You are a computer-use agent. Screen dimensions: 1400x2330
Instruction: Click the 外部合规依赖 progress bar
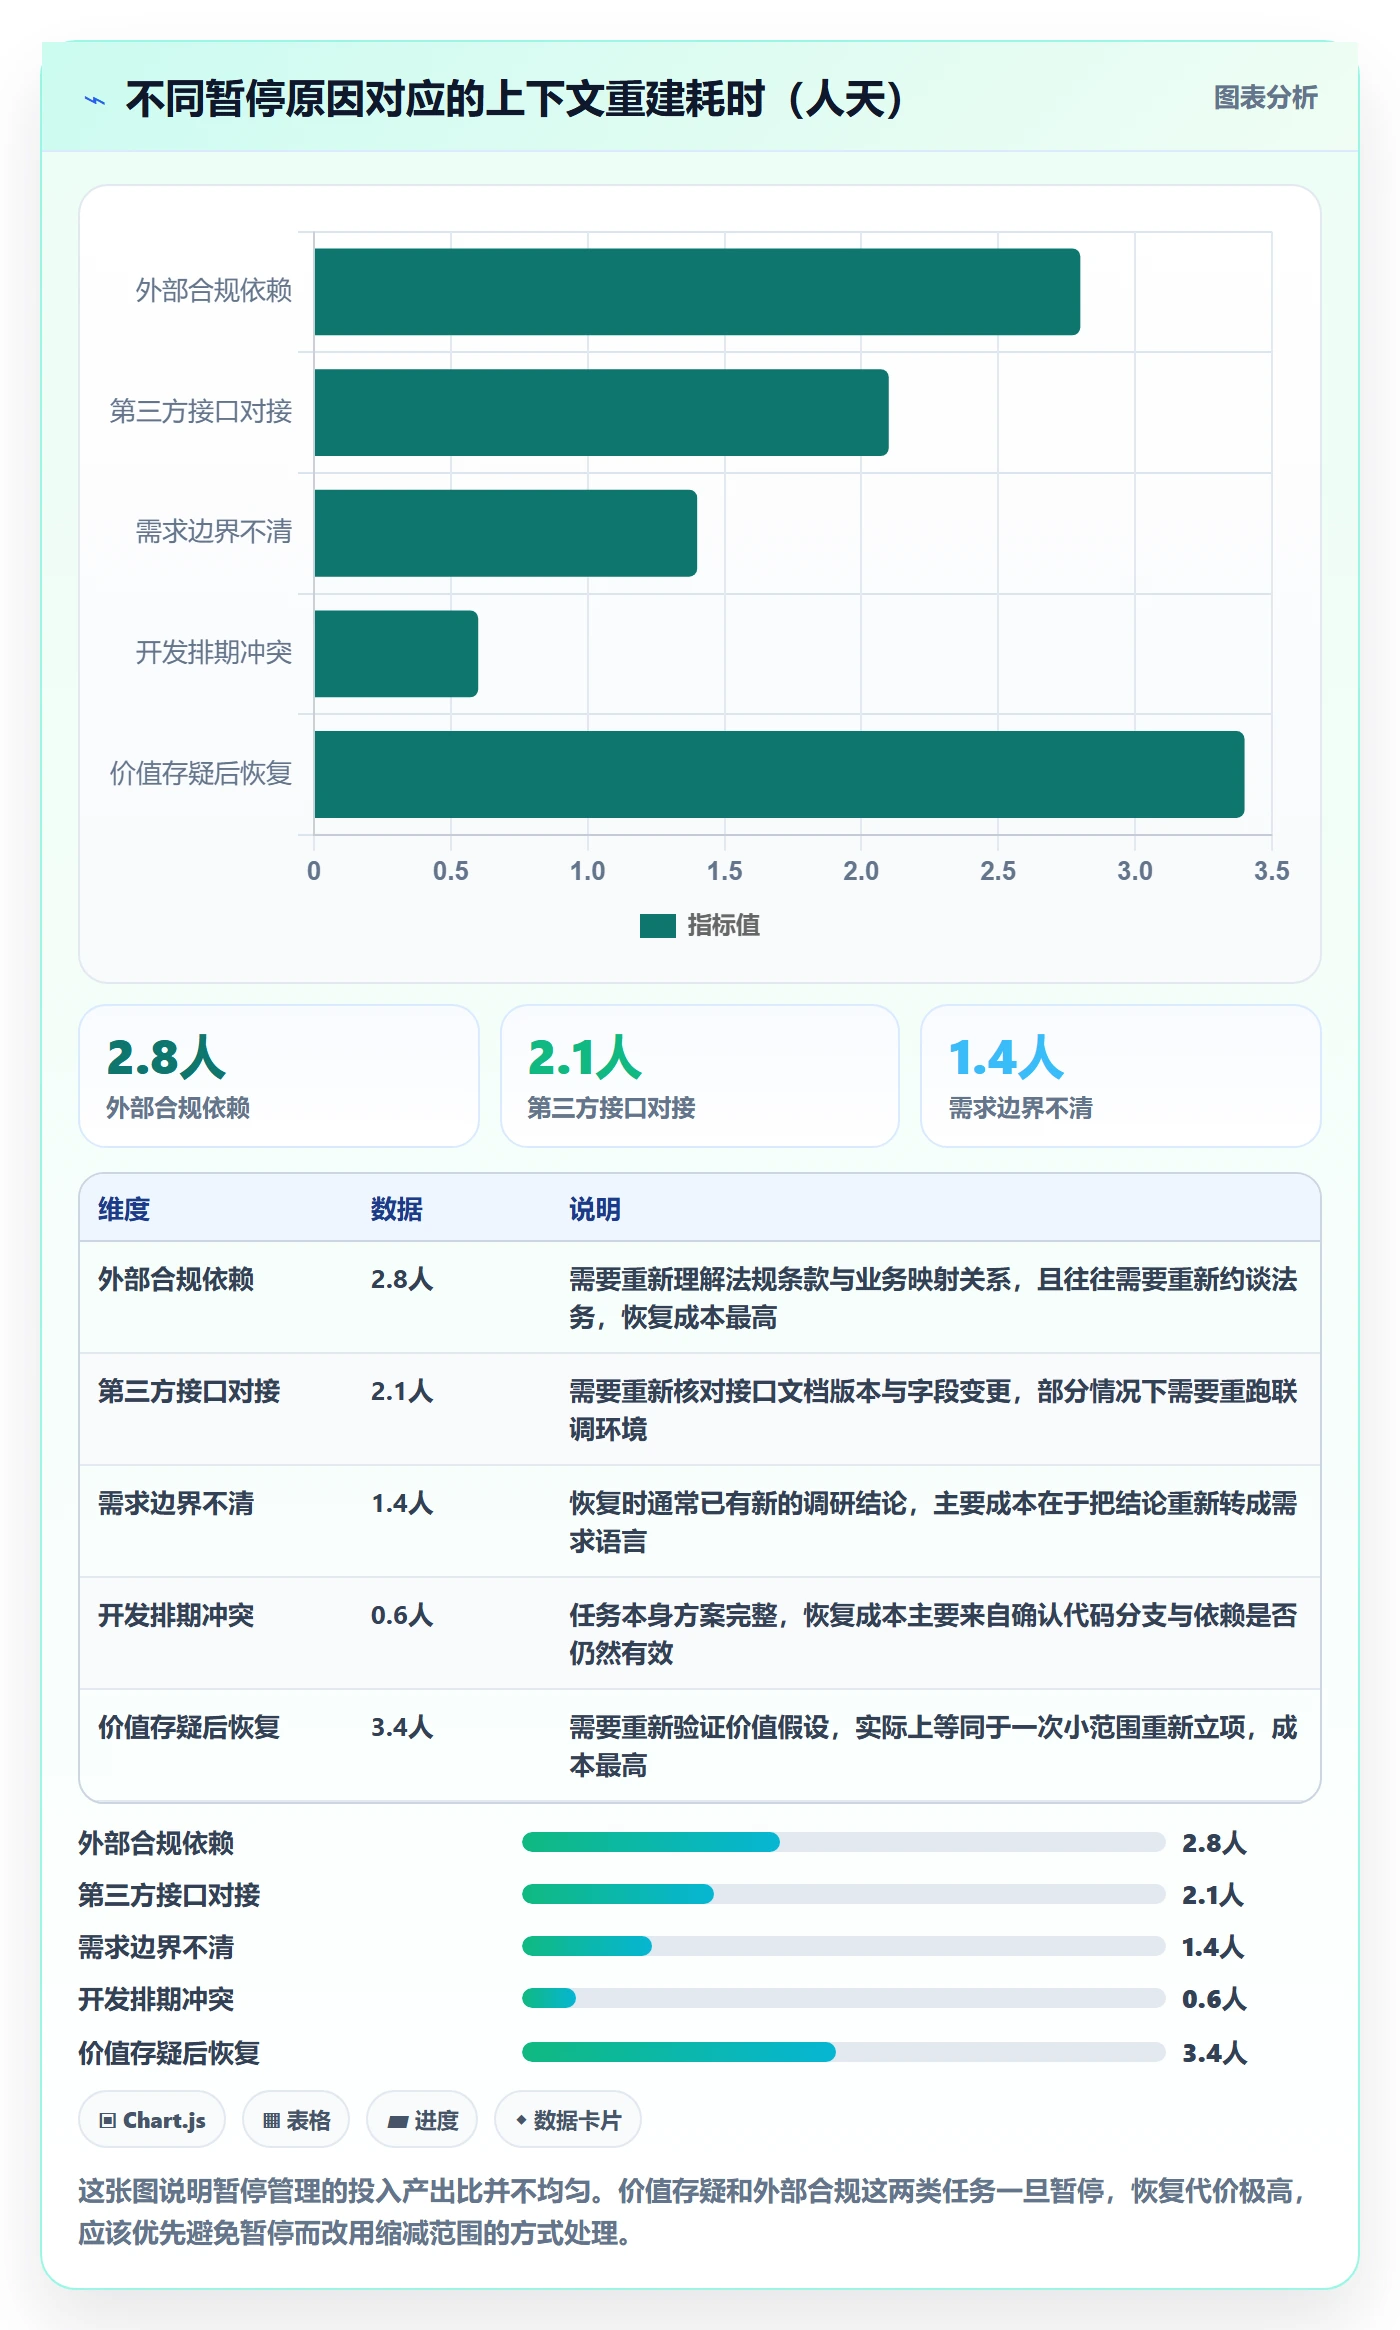pyautogui.click(x=844, y=1842)
